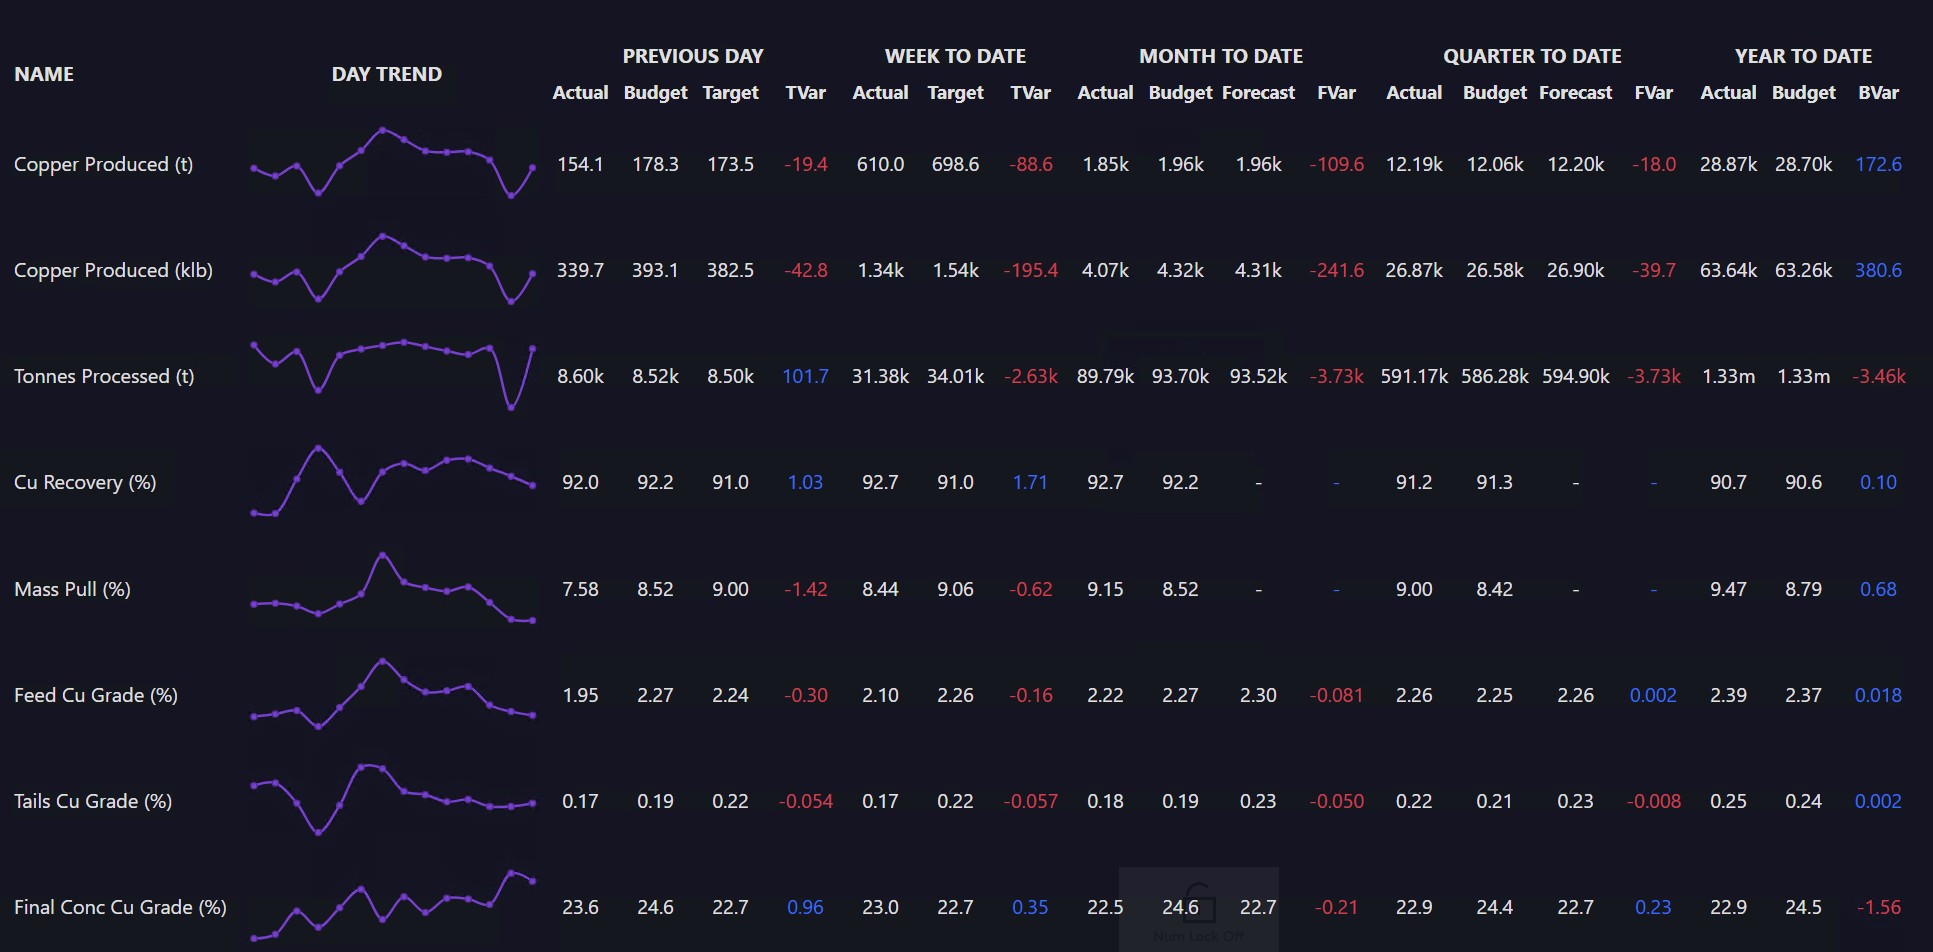This screenshot has width=1933, height=952.
Task: Click the Tails Cu Grade (%) row name
Action: [x=93, y=801]
